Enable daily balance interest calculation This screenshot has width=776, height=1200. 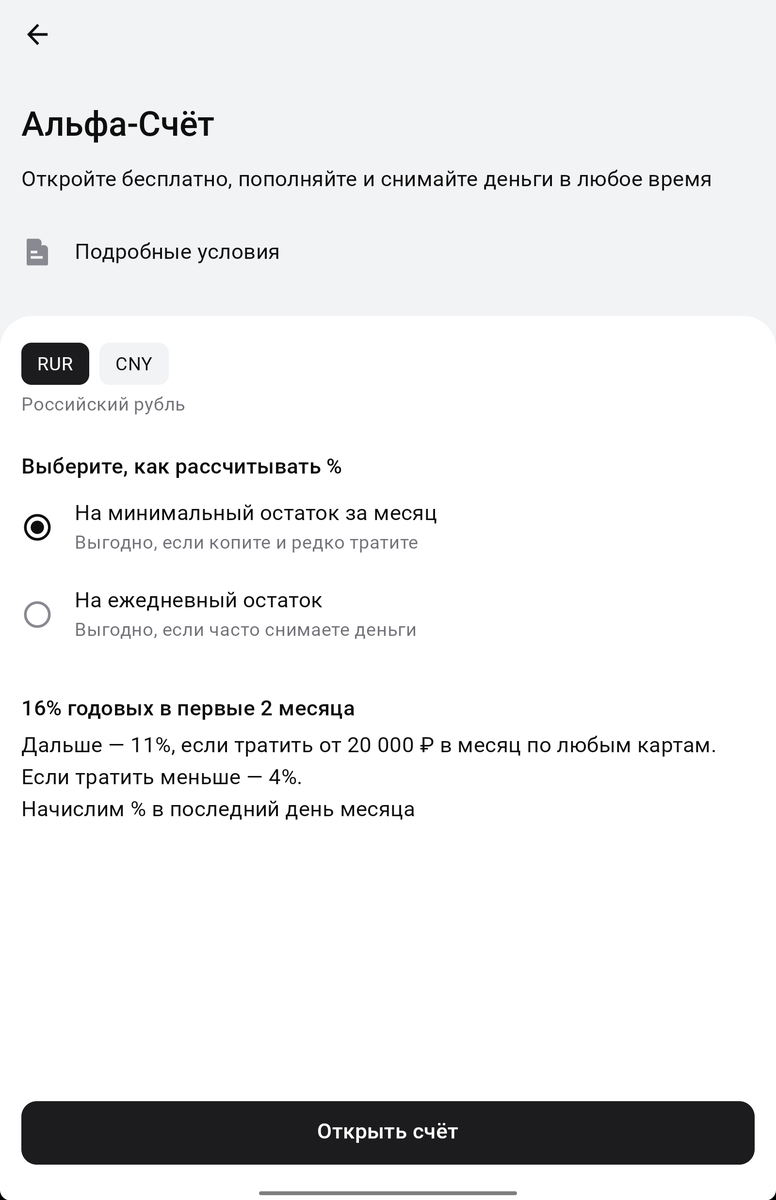(37, 614)
